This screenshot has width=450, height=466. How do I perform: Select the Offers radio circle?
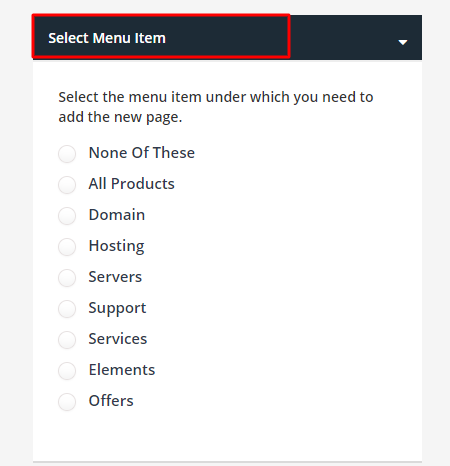pos(67,402)
